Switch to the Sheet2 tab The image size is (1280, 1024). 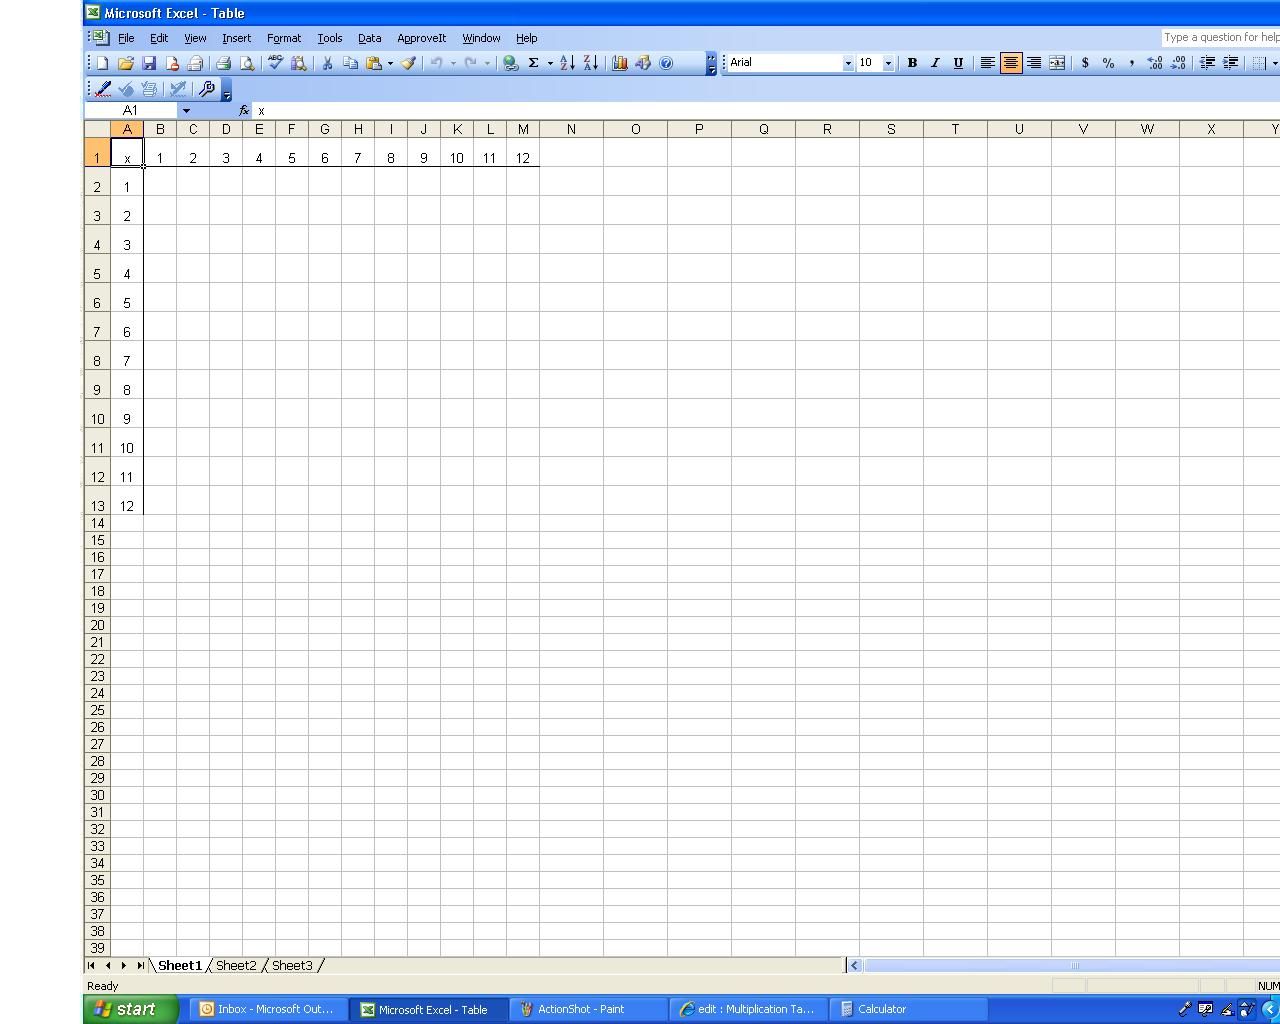click(x=236, y=965)
